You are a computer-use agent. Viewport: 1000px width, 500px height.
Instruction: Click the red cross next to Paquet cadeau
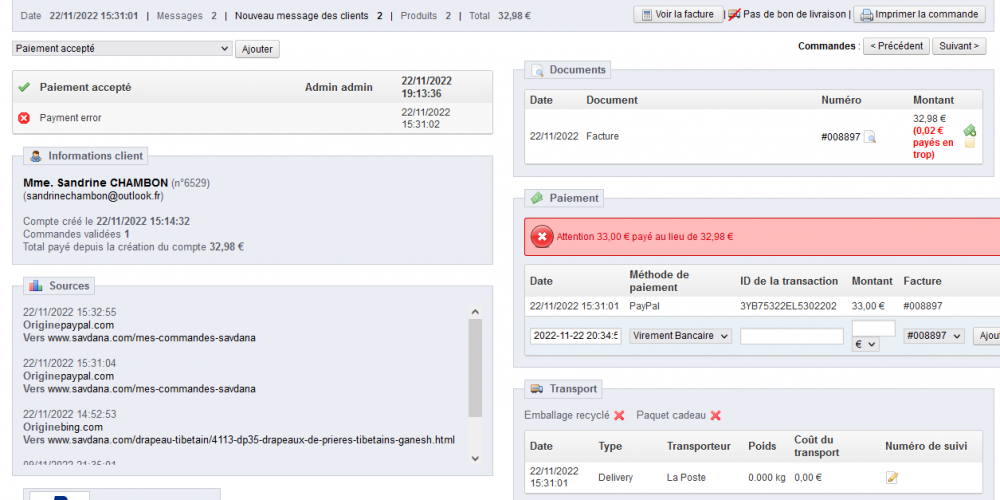click(716, 416)
